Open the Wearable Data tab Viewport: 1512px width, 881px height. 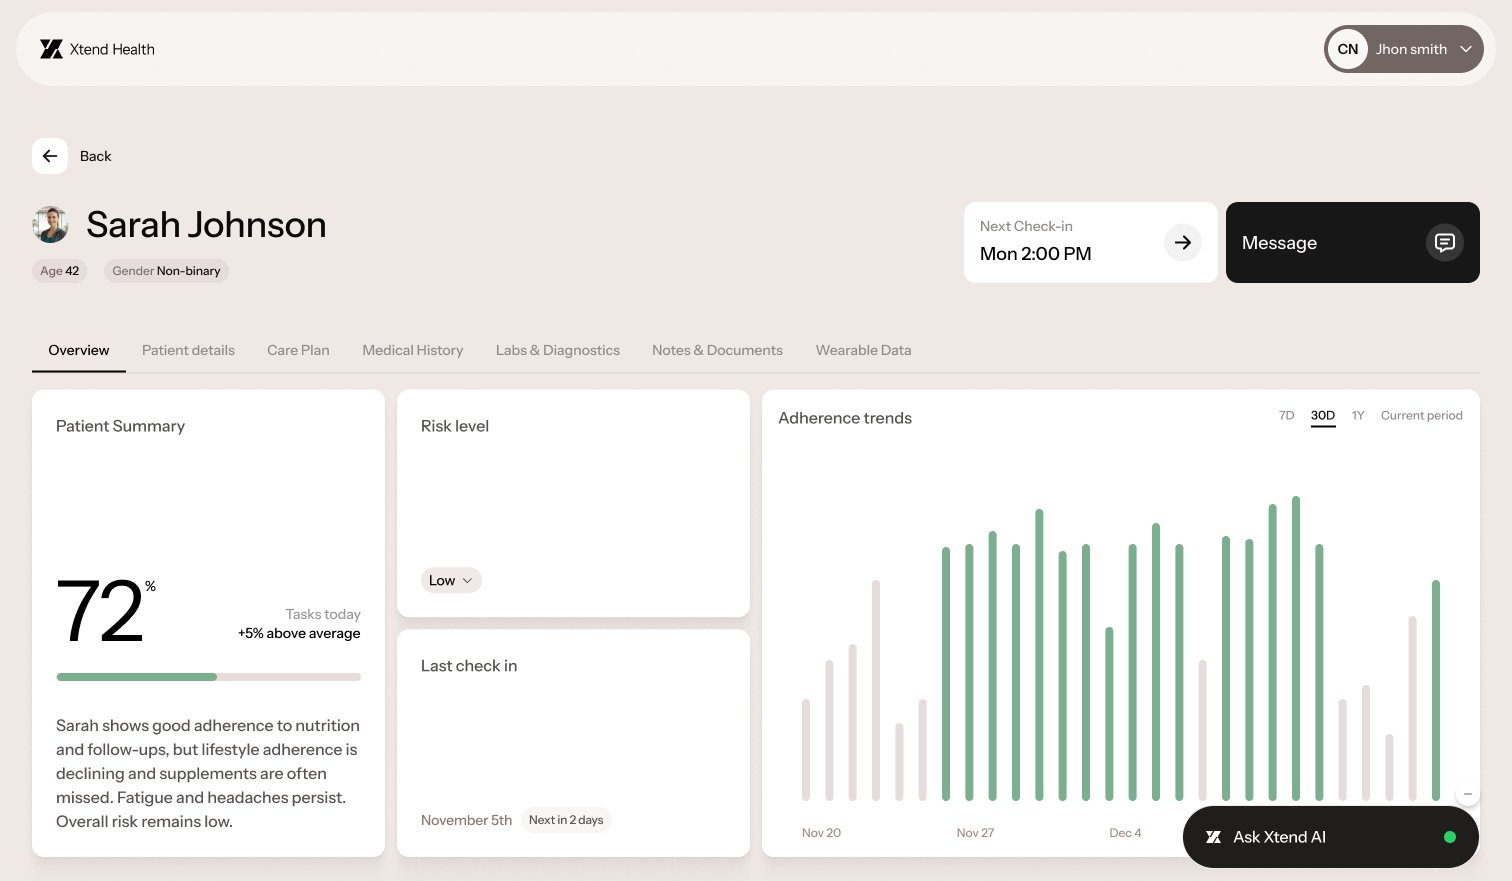click(x=863, y=350)
